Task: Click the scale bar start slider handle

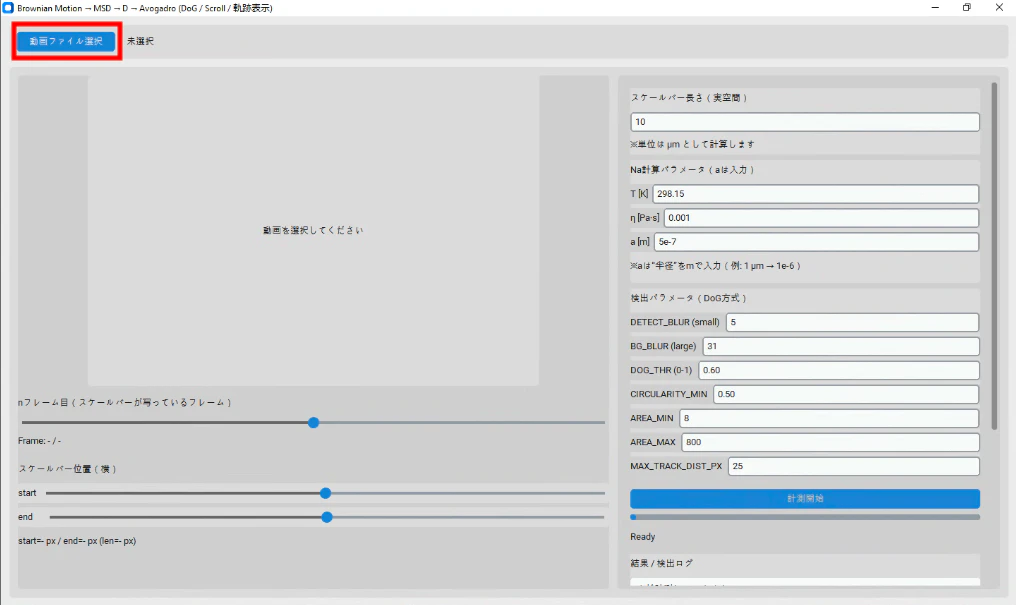Action: click(x=326, y=493)
